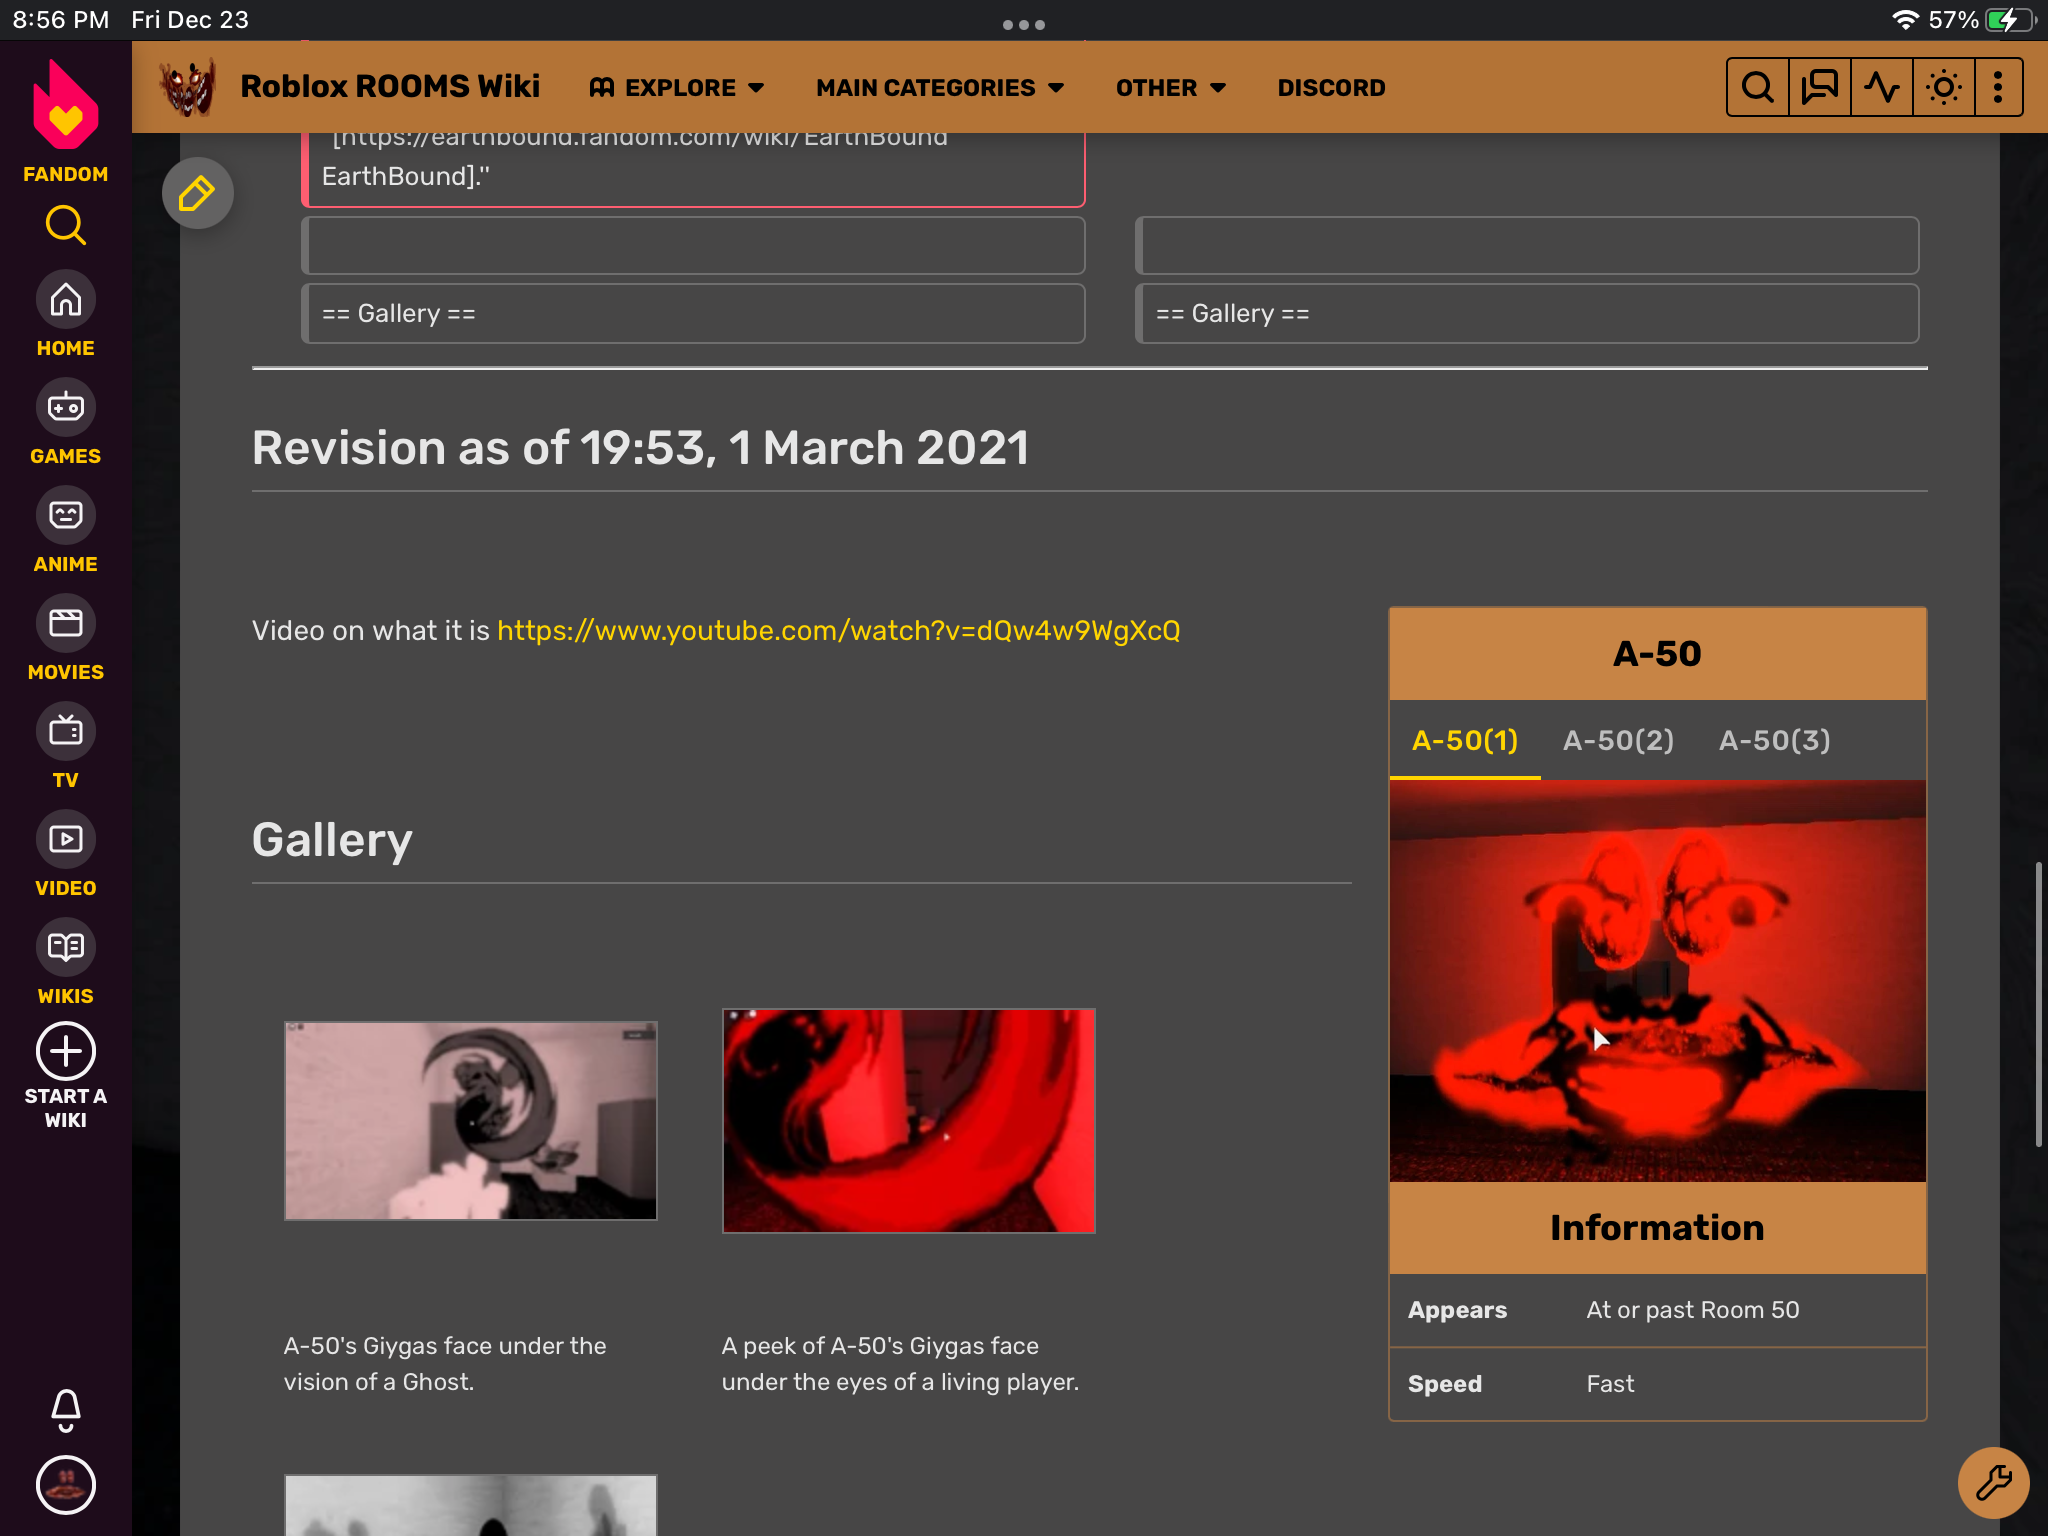Click the pencil edit icon
The width and height of the screenshot is (2048, 1536).
click(197, 193)
